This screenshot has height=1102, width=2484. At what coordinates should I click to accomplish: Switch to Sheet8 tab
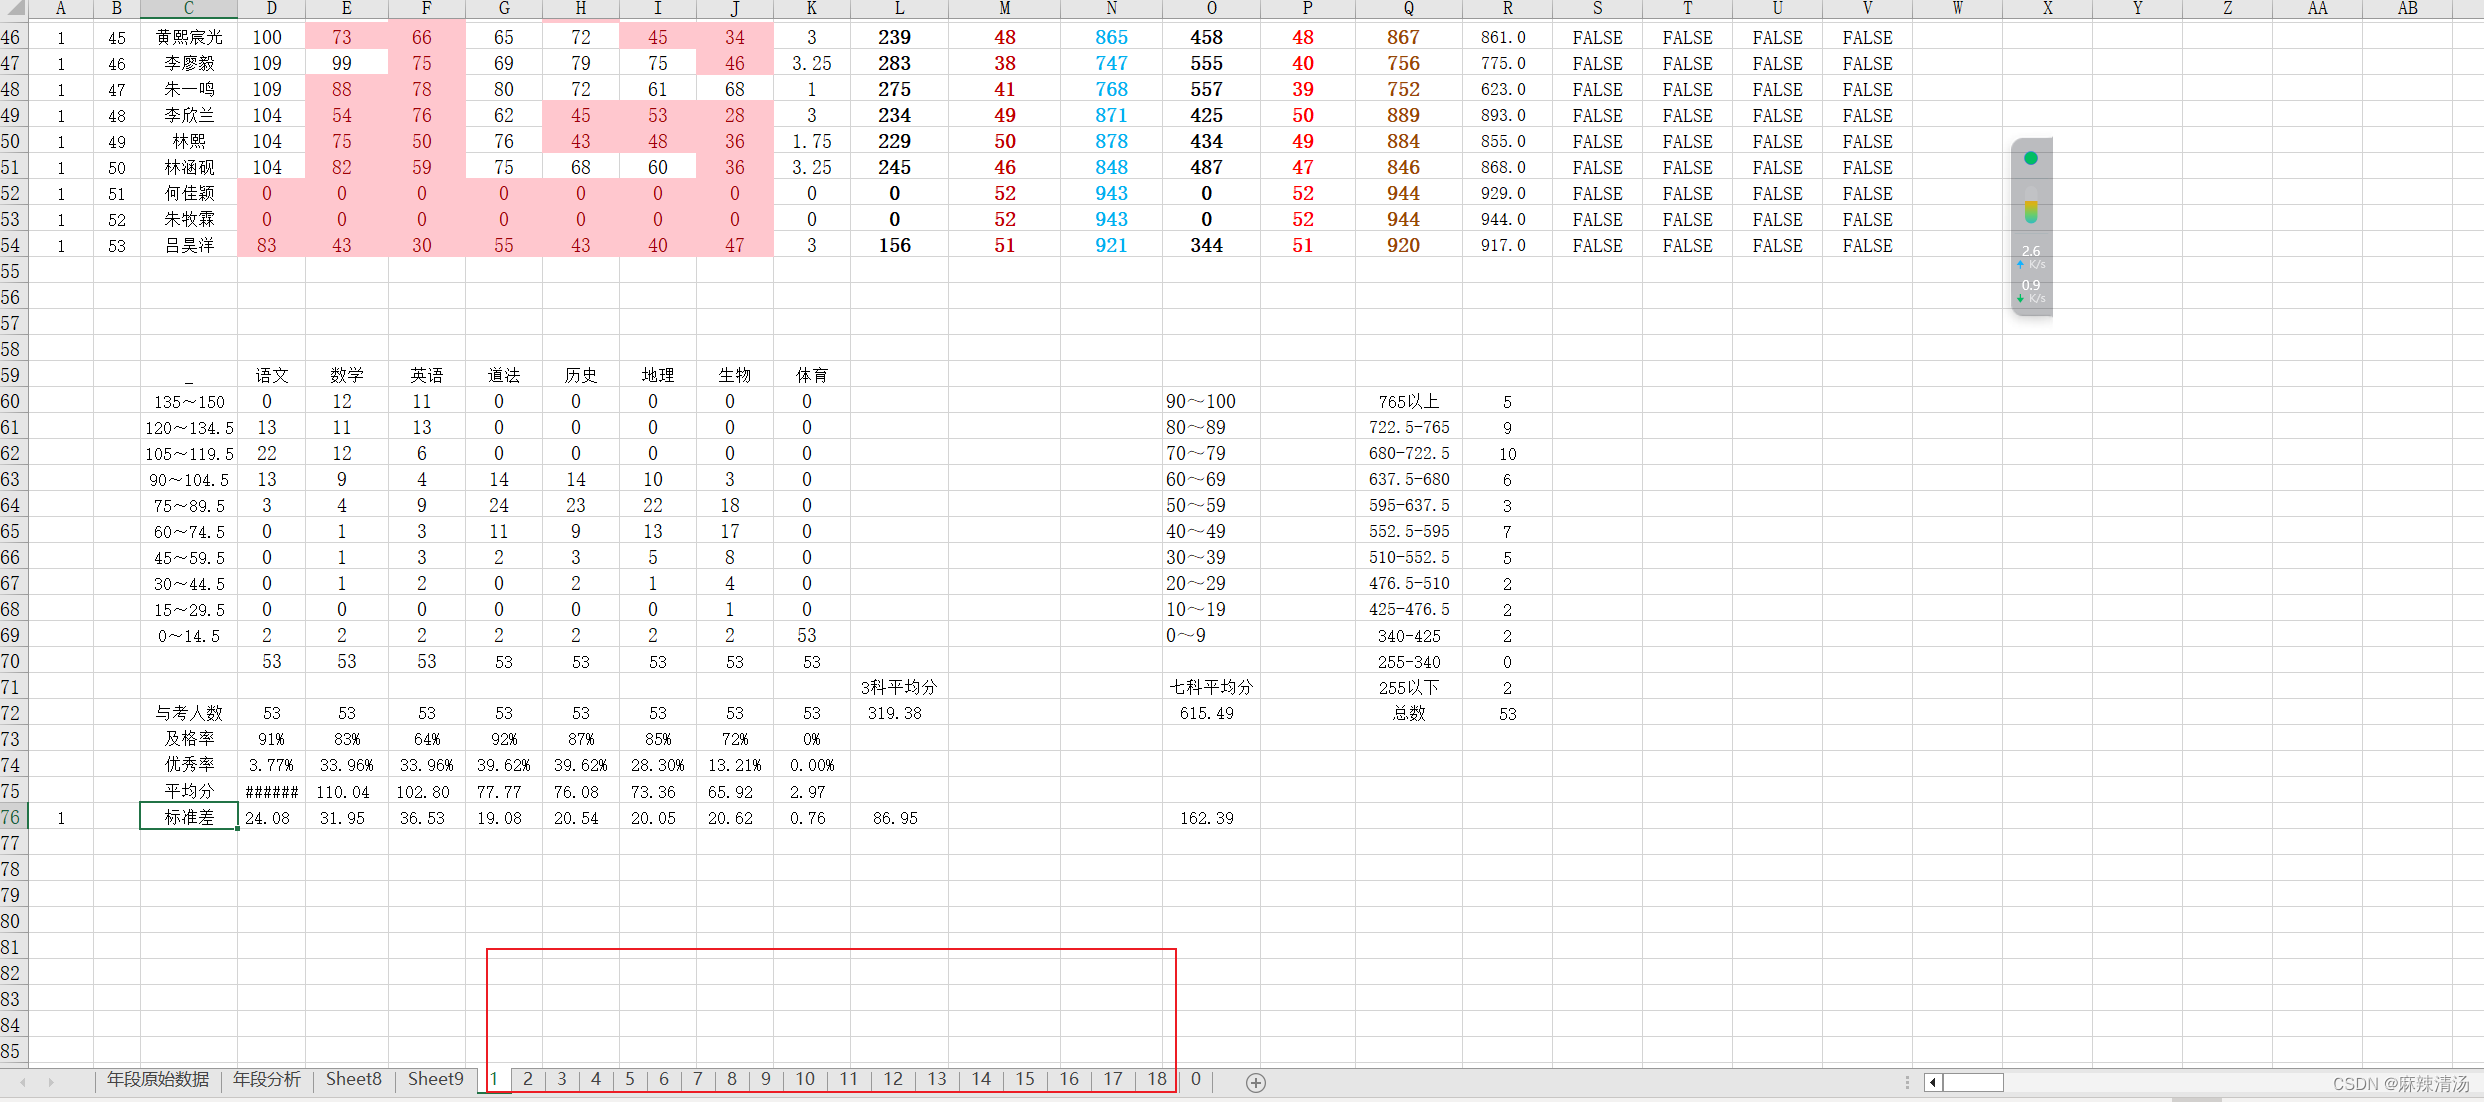[353, 1079]
